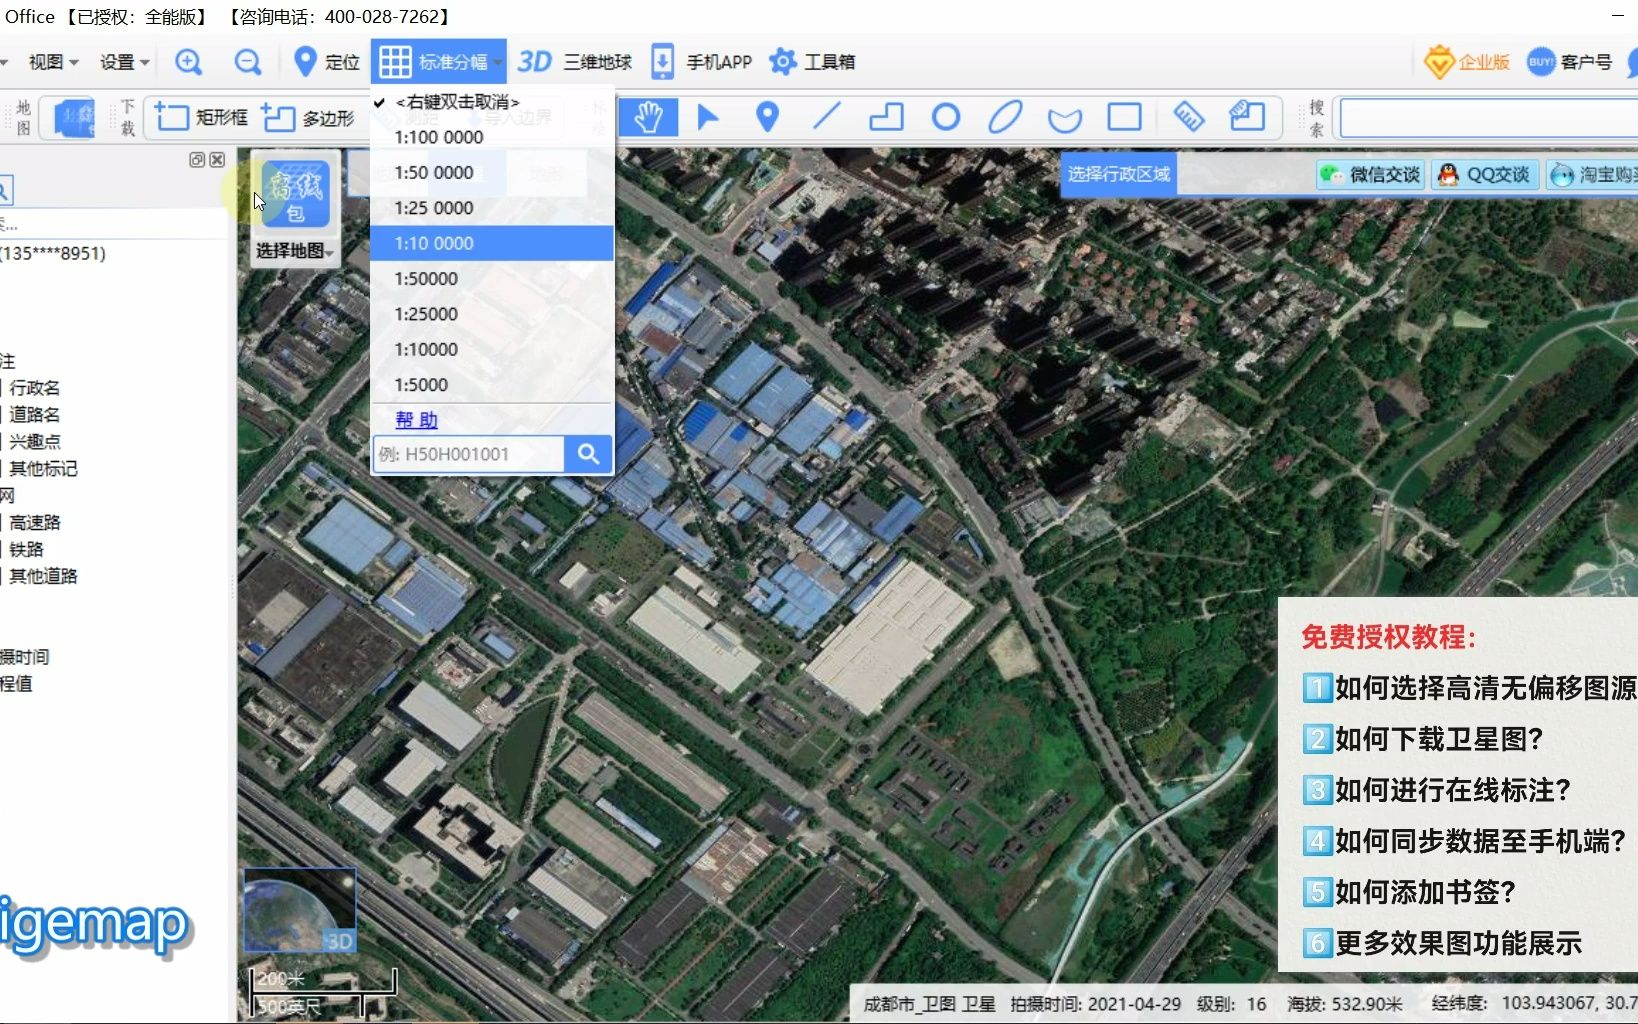Toggle the 道路名 label layer
Image resolution: width=1638 pixels, height=1024 pixels.
point(35,415)
